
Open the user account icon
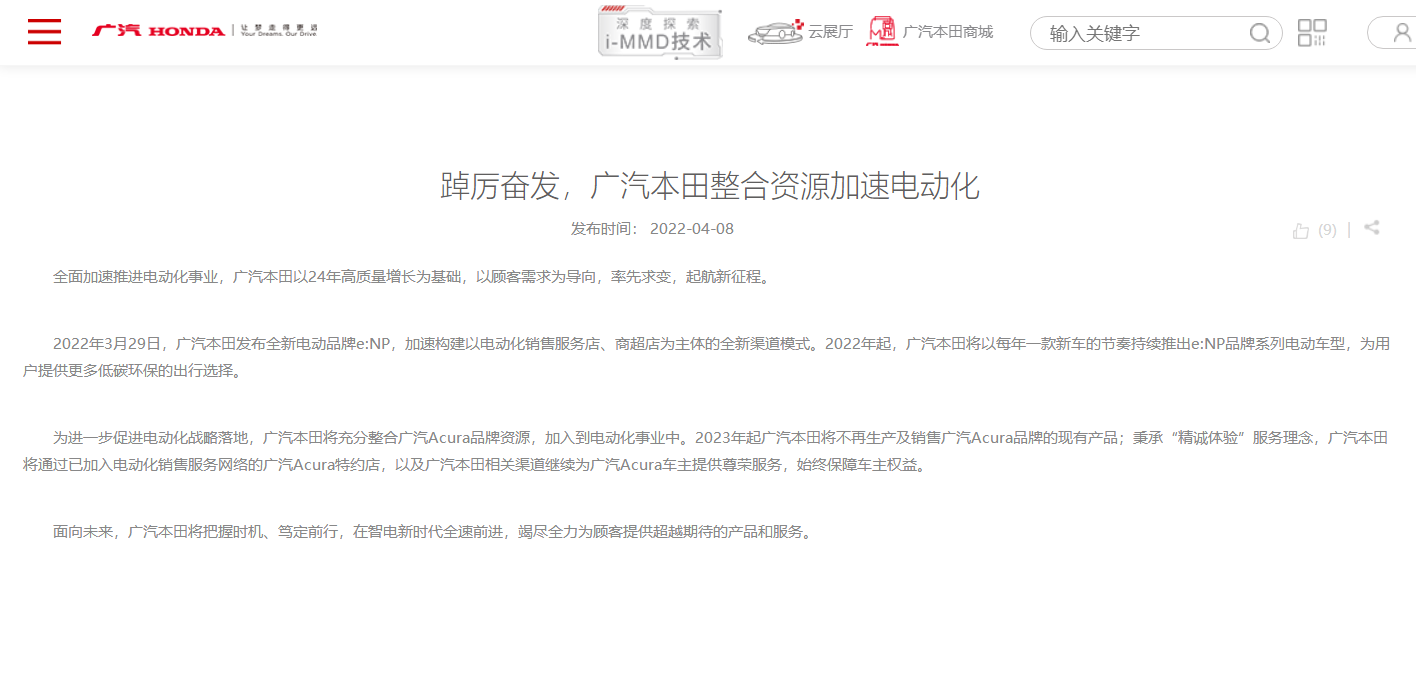1402,32
